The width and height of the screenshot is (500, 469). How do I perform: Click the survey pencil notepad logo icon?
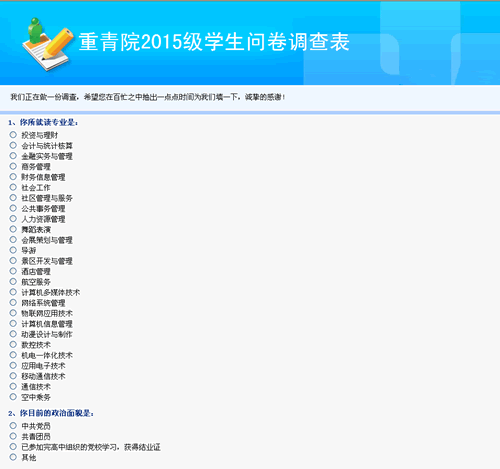[x=48, y=44]
